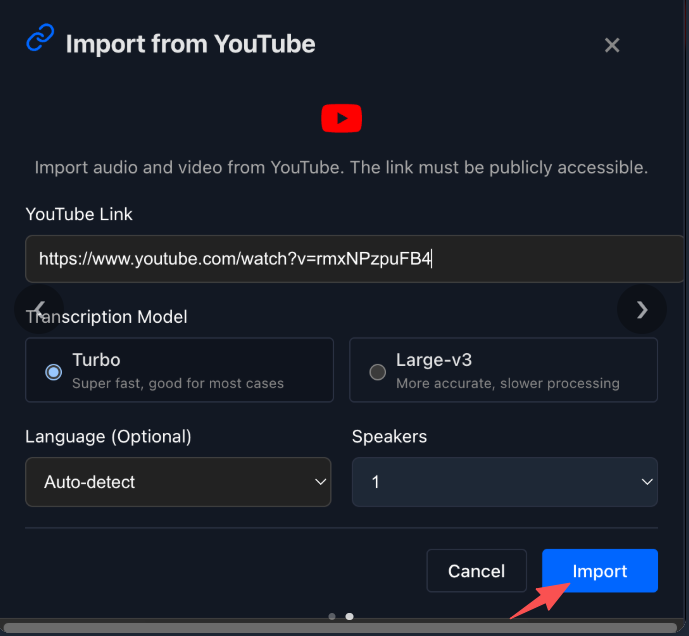
Task: Click the 'Import from YouTube' title text
Action: pos(190,44)
